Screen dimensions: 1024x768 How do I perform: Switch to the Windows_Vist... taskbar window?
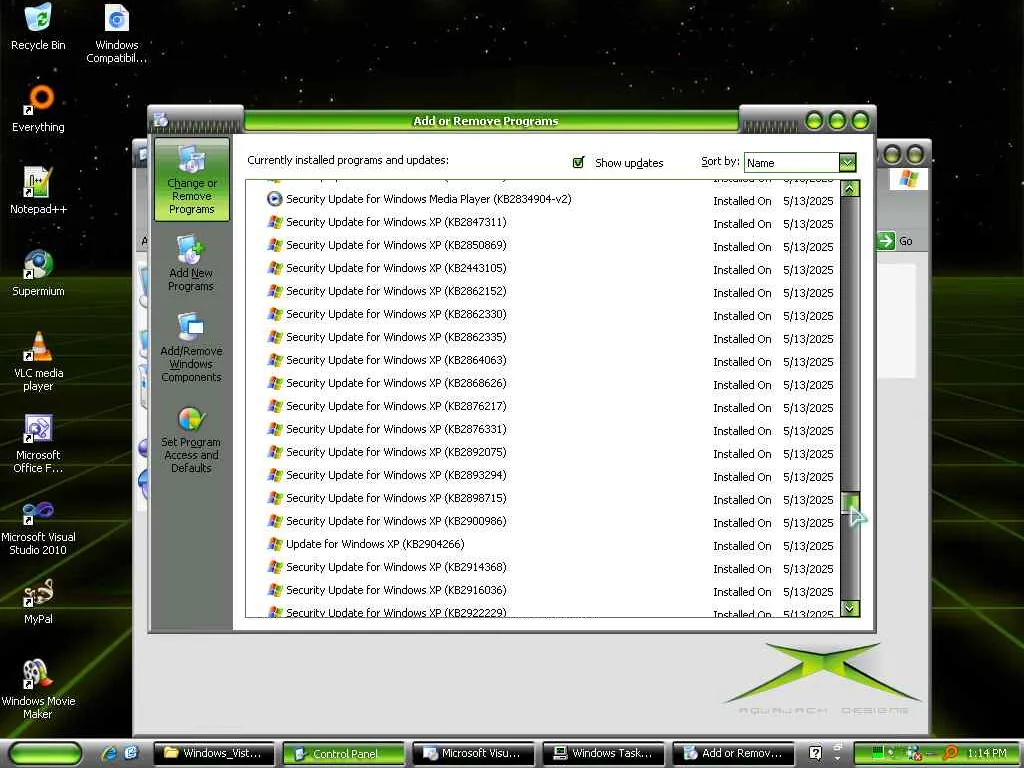pos(214,754)
